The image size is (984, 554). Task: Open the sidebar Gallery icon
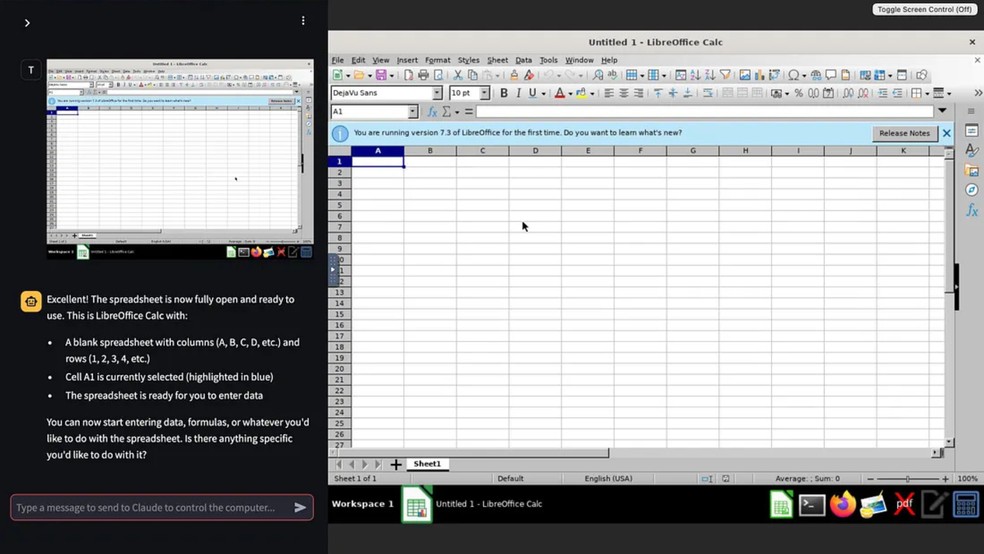[971, 171]
